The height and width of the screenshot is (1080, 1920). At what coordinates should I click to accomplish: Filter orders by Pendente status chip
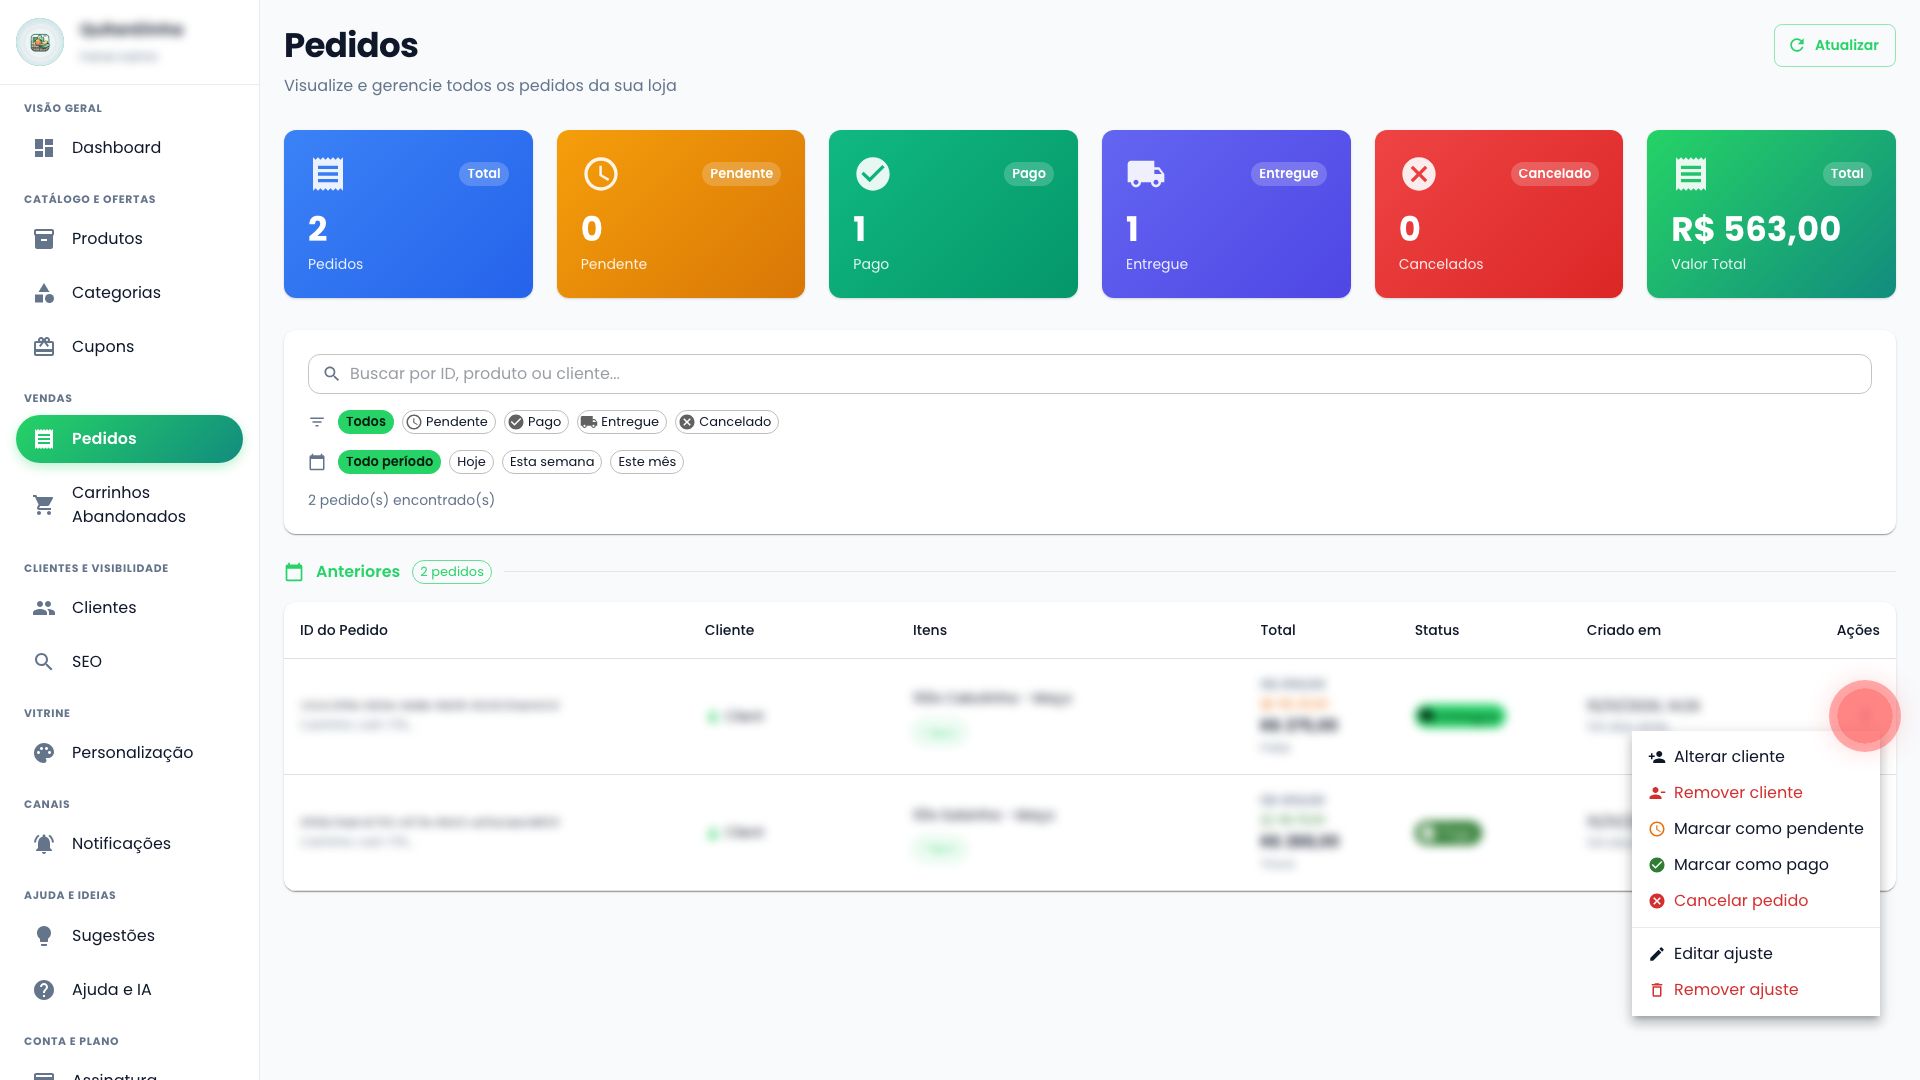coord(448,422)
